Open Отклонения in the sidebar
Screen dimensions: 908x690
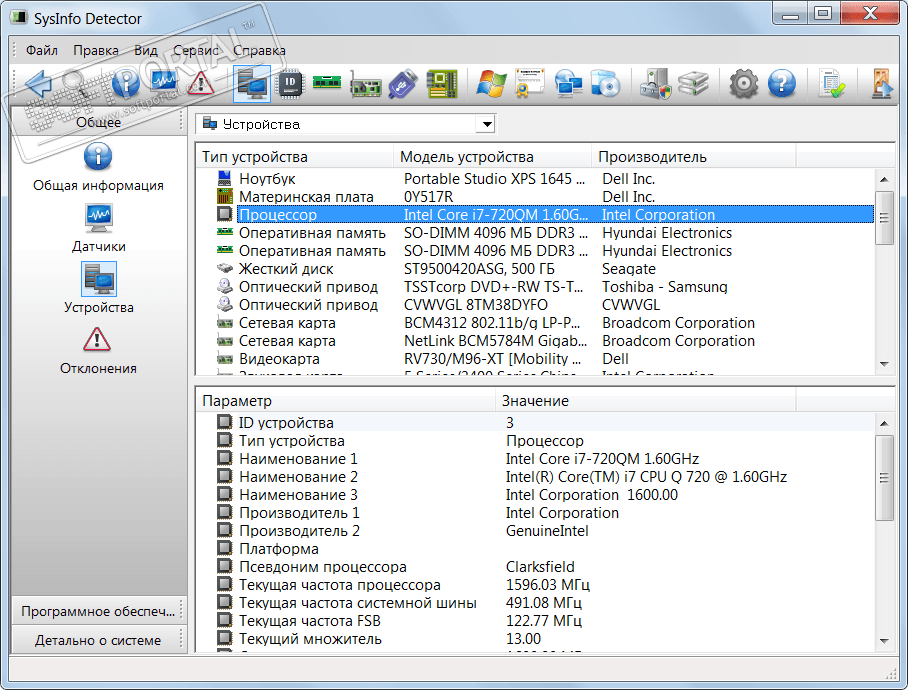click(98, 351)
